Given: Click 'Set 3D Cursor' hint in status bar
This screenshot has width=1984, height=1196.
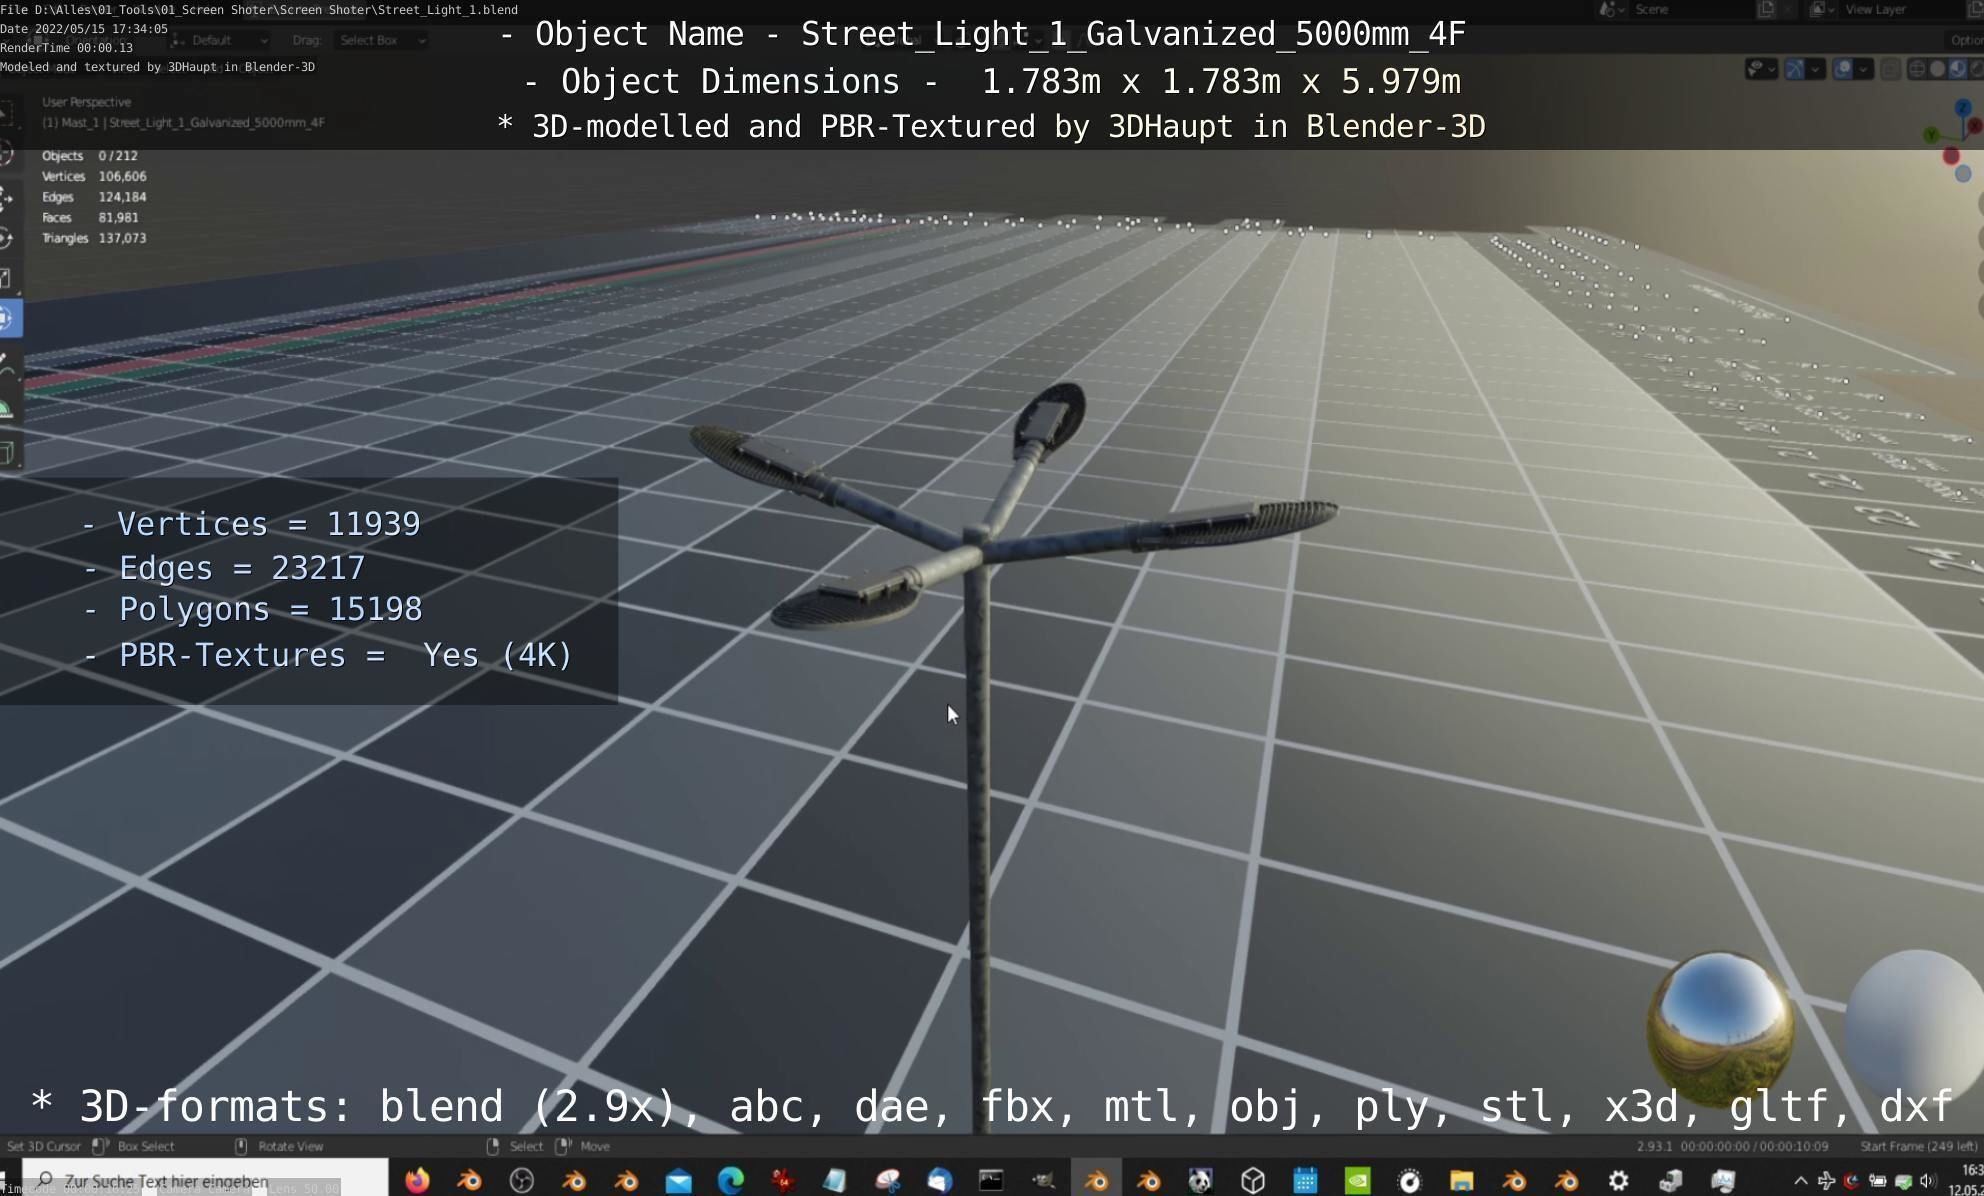Looking at the screenshot, I should 43,1146.
